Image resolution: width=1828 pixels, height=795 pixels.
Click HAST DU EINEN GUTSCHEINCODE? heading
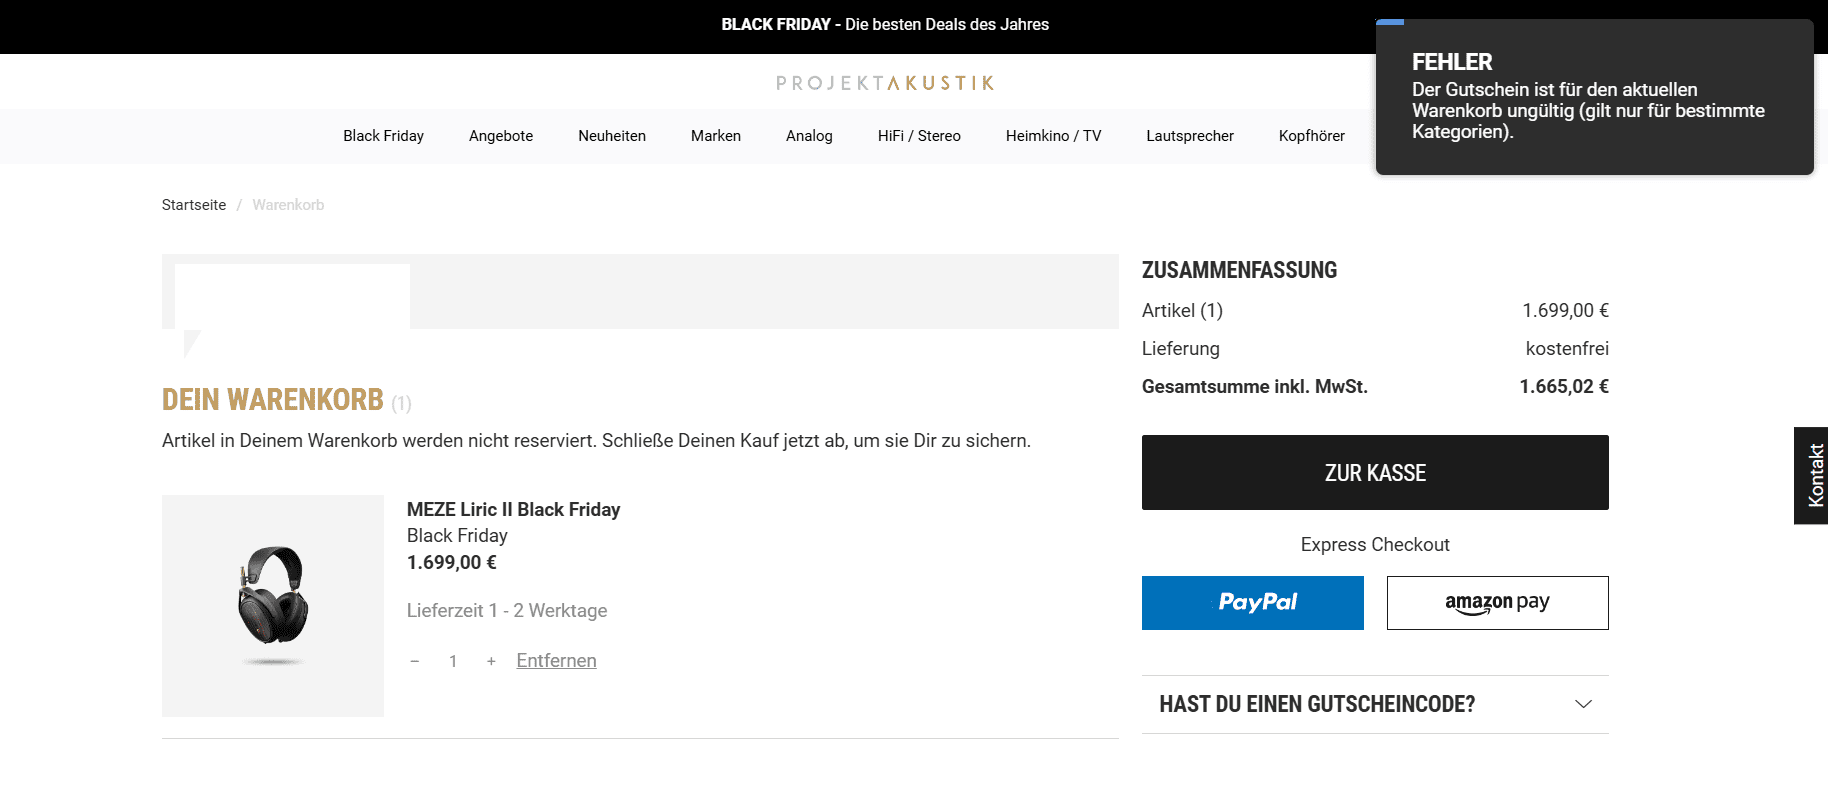tap(1317, 704)
